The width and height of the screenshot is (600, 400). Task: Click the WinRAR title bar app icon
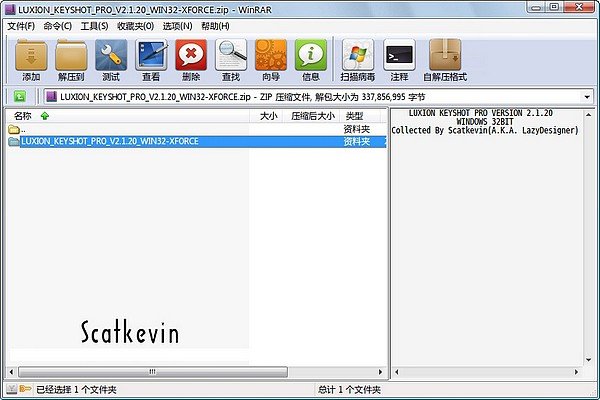pyautogui.click(x=10, y=10)
